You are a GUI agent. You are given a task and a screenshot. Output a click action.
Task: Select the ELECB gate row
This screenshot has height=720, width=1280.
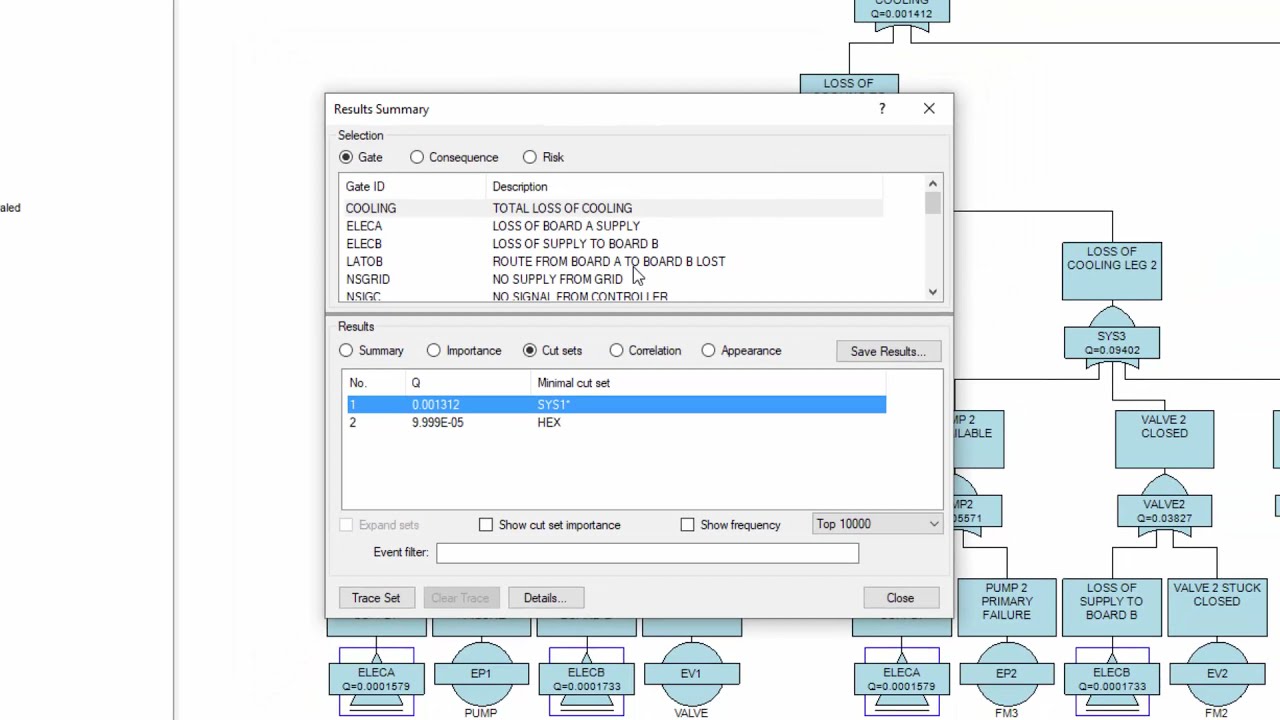click(610, 244)
